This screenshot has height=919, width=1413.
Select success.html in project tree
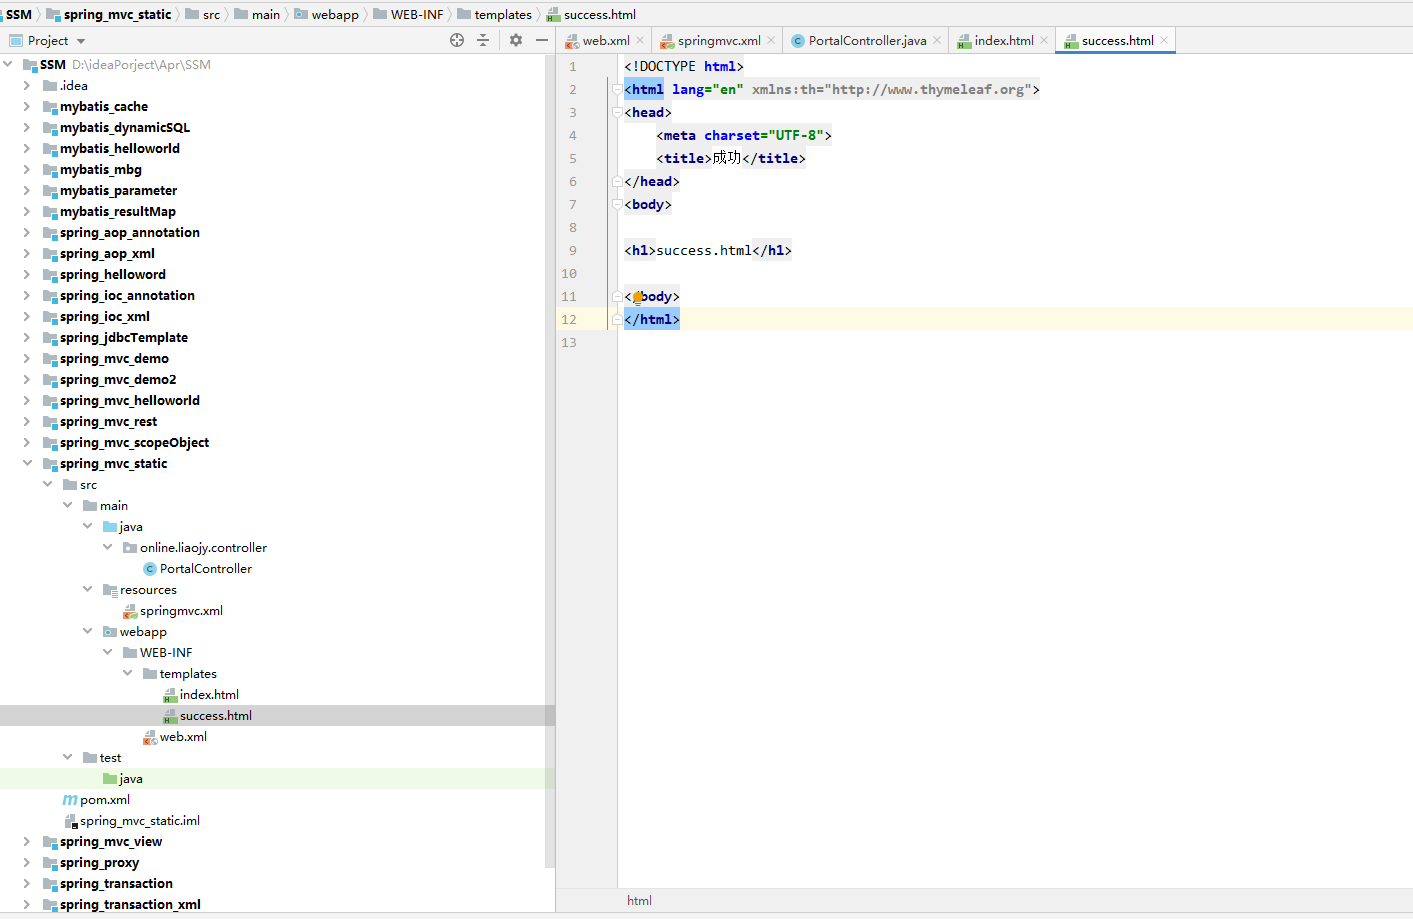pyautogui.click(x=216, y=715)
